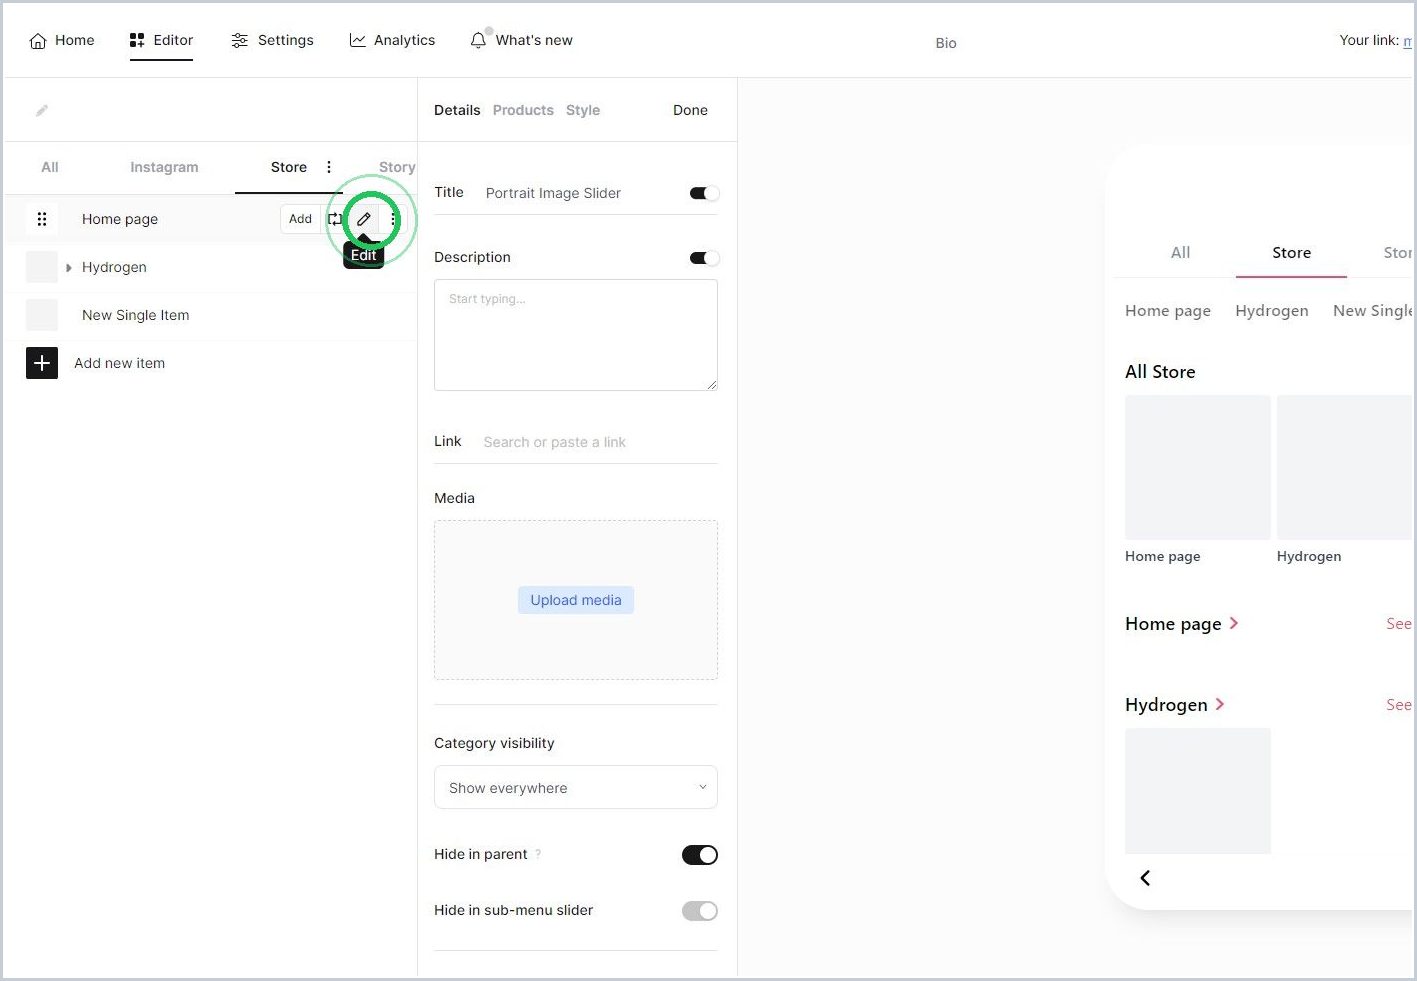The image size is (1417, 981).
Task: Click the Bio title at the top
Action: coord(946,43)
